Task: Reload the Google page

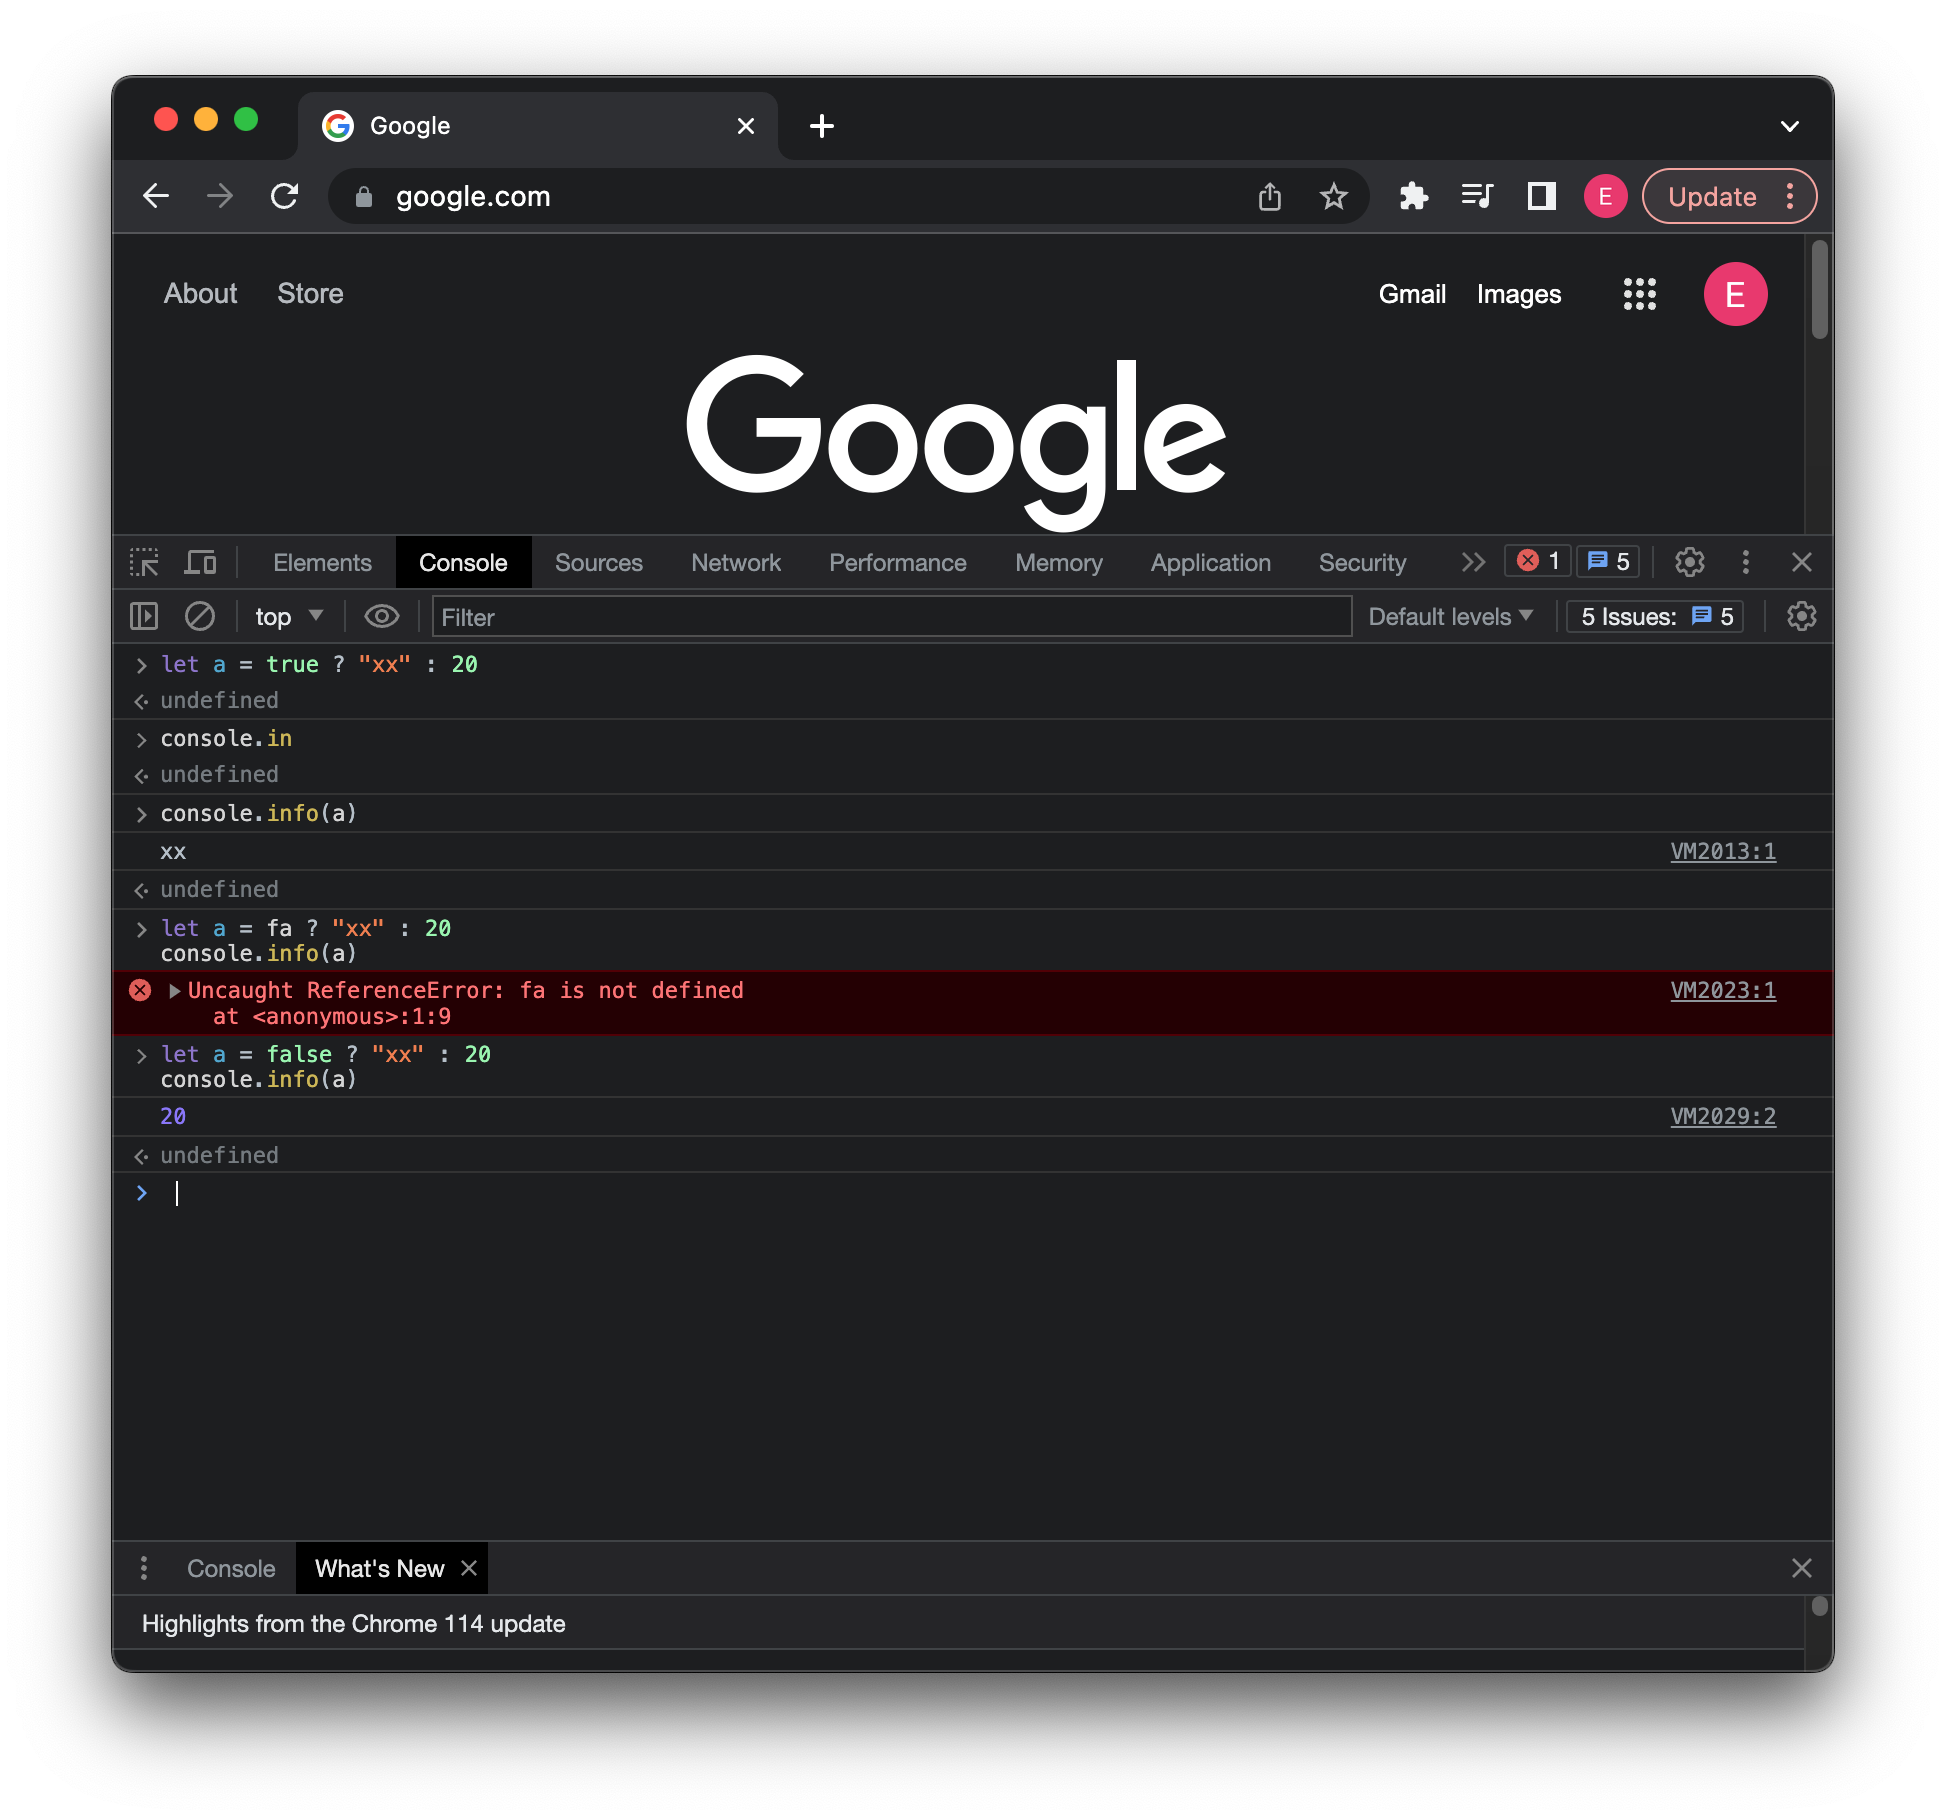Action: point(285,196)
